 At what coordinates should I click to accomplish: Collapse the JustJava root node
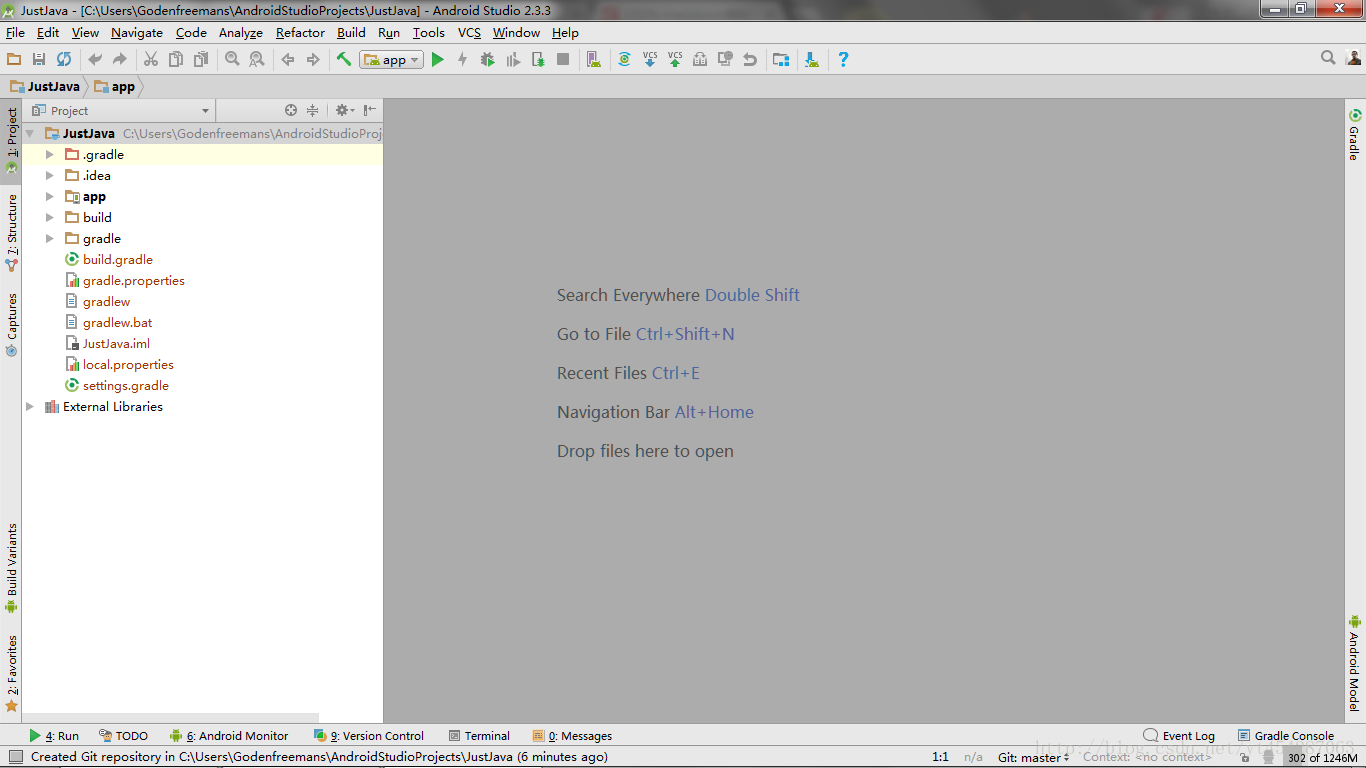point(30,134)
